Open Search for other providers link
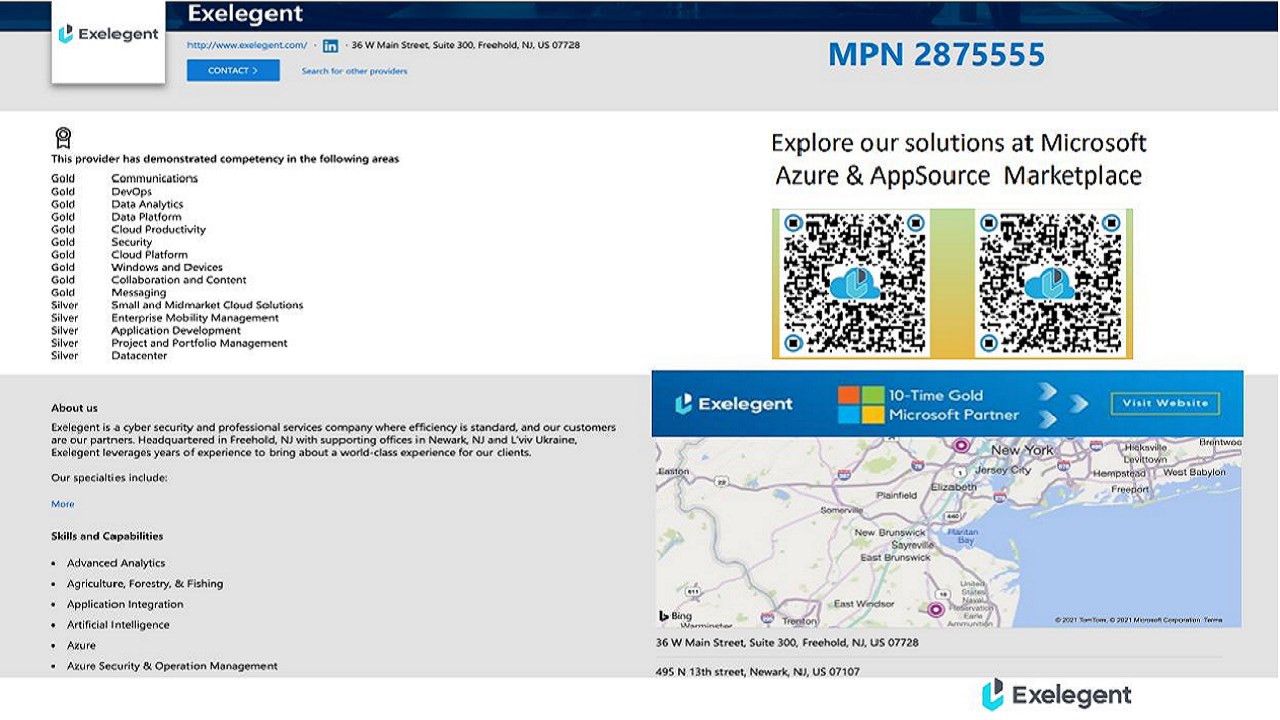Image resolution: width=1280 pixels, height=720 pixels. click(x=355, y=71)
